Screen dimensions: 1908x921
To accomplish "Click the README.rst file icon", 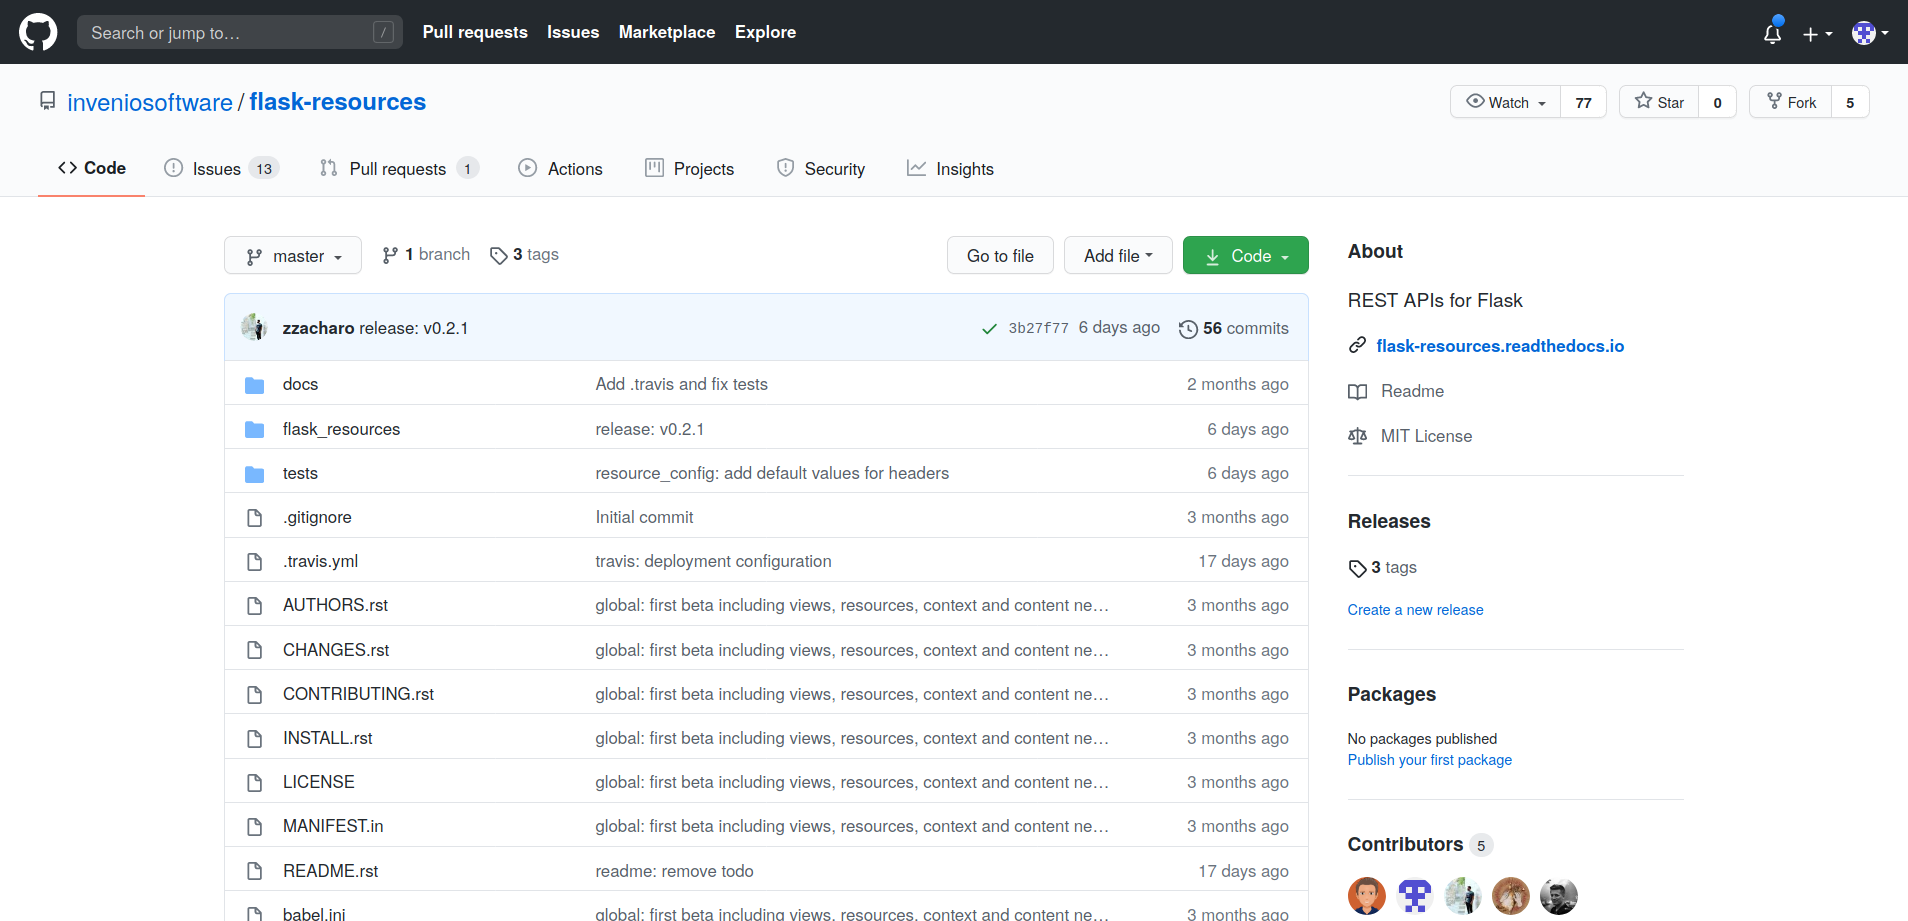I will [x=255, y=871].
